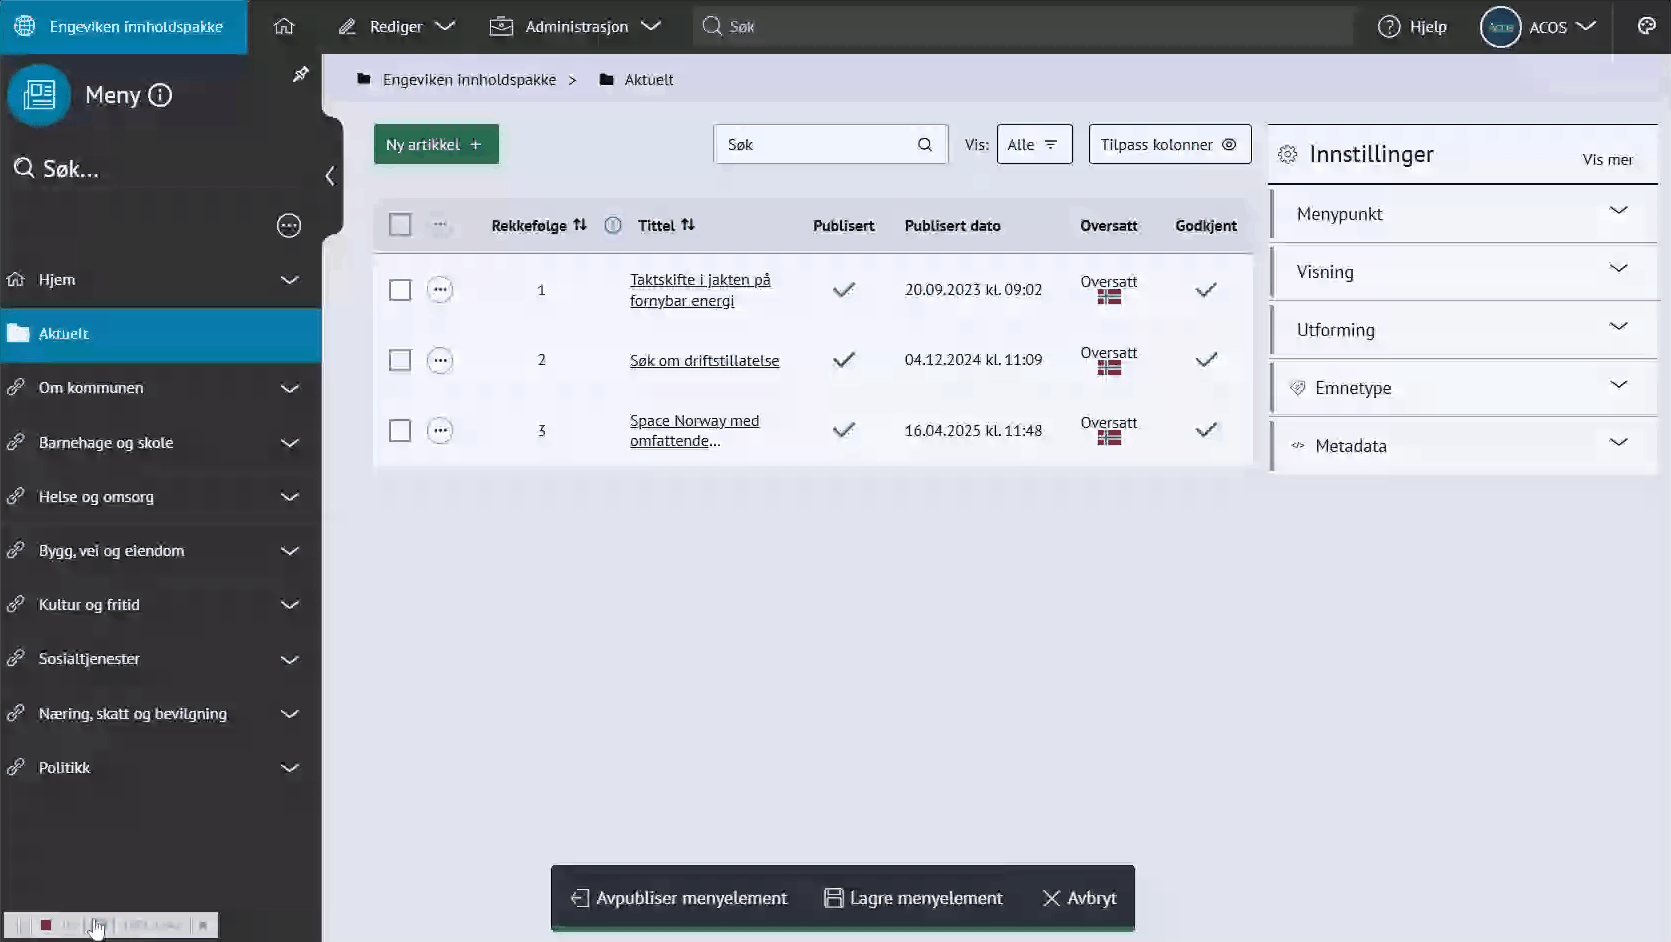
Task: Click the home icon in top bar
Action: click(284, 26)
